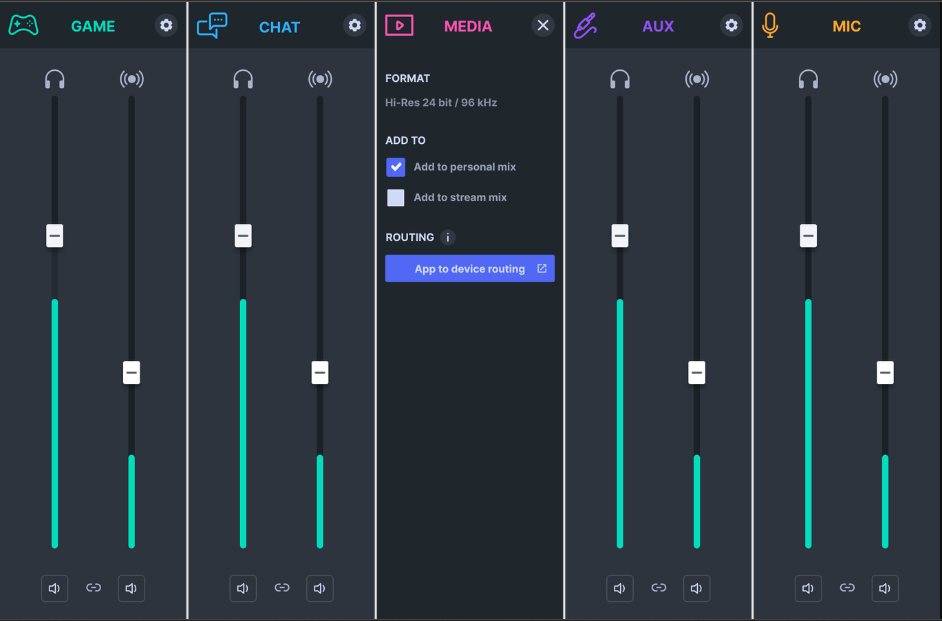Enable the Add to stream mix checkbox
The image size is (942, 621).
coord(395,197)
